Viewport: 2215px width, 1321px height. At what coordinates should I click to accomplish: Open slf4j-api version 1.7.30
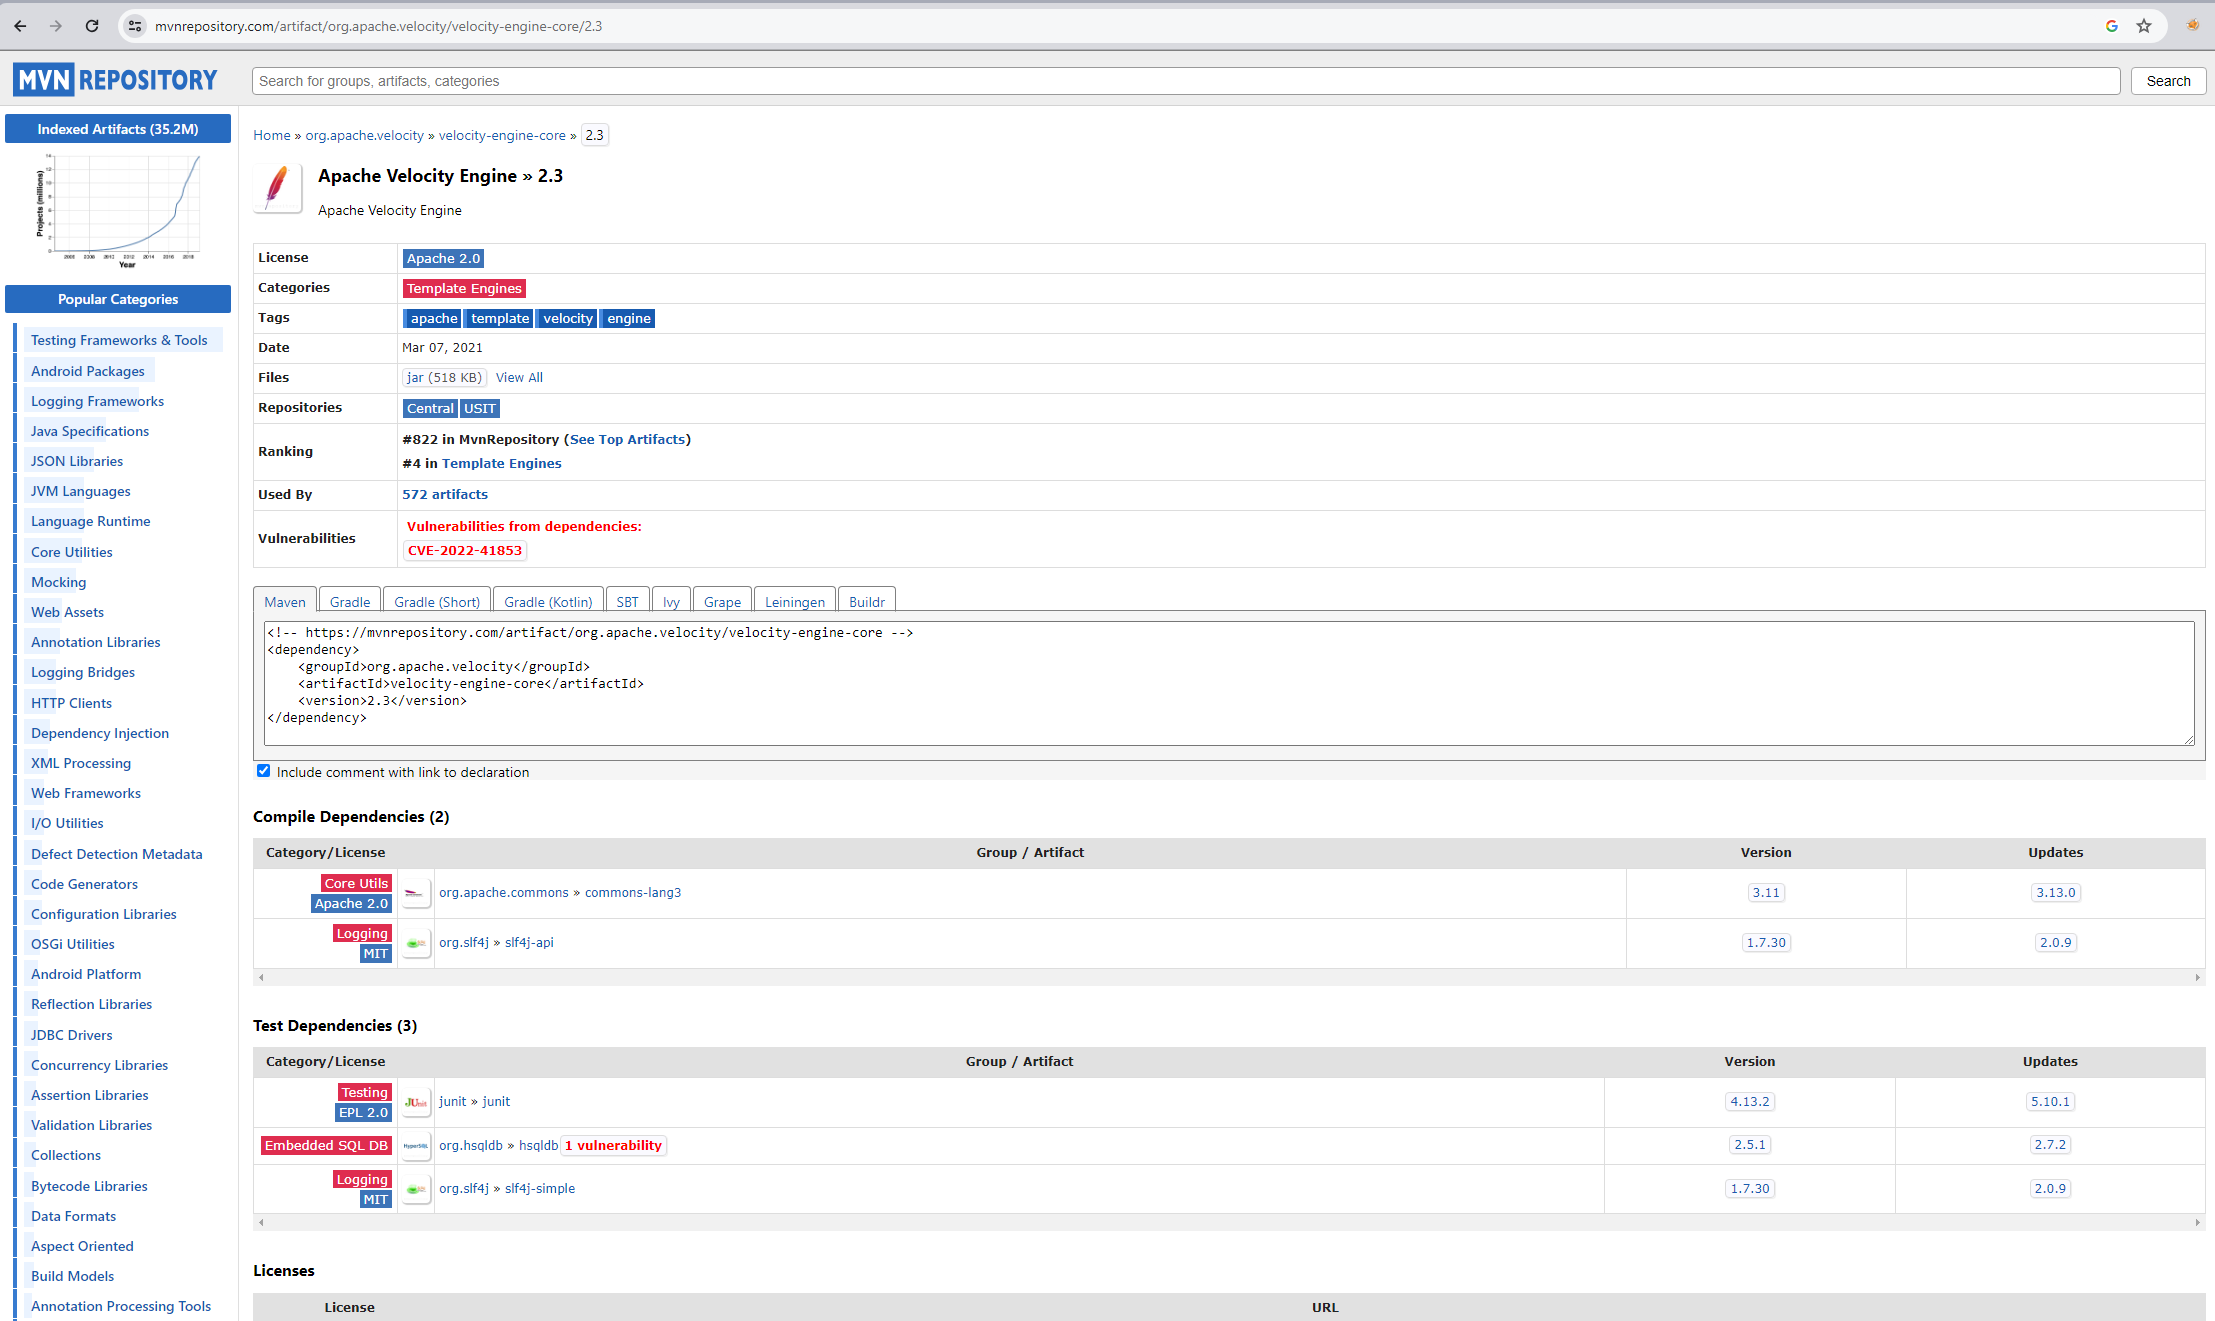point(1766,942)
